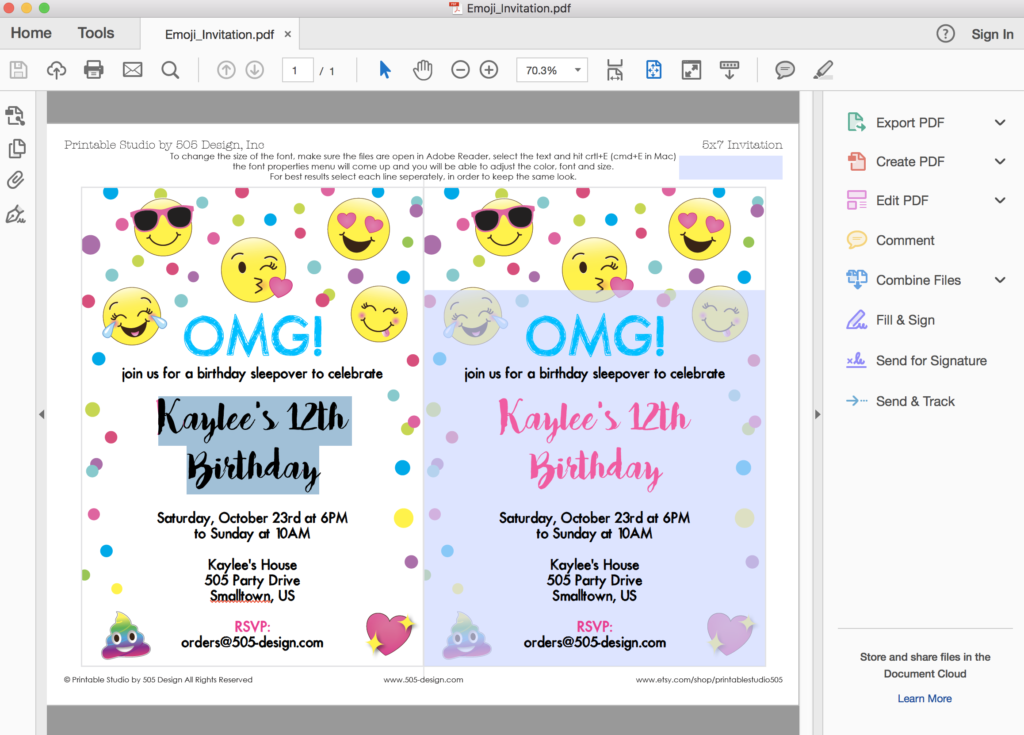1024x735 pixels.
Task: Open the Tools tab
Action: tap(95, 32)
